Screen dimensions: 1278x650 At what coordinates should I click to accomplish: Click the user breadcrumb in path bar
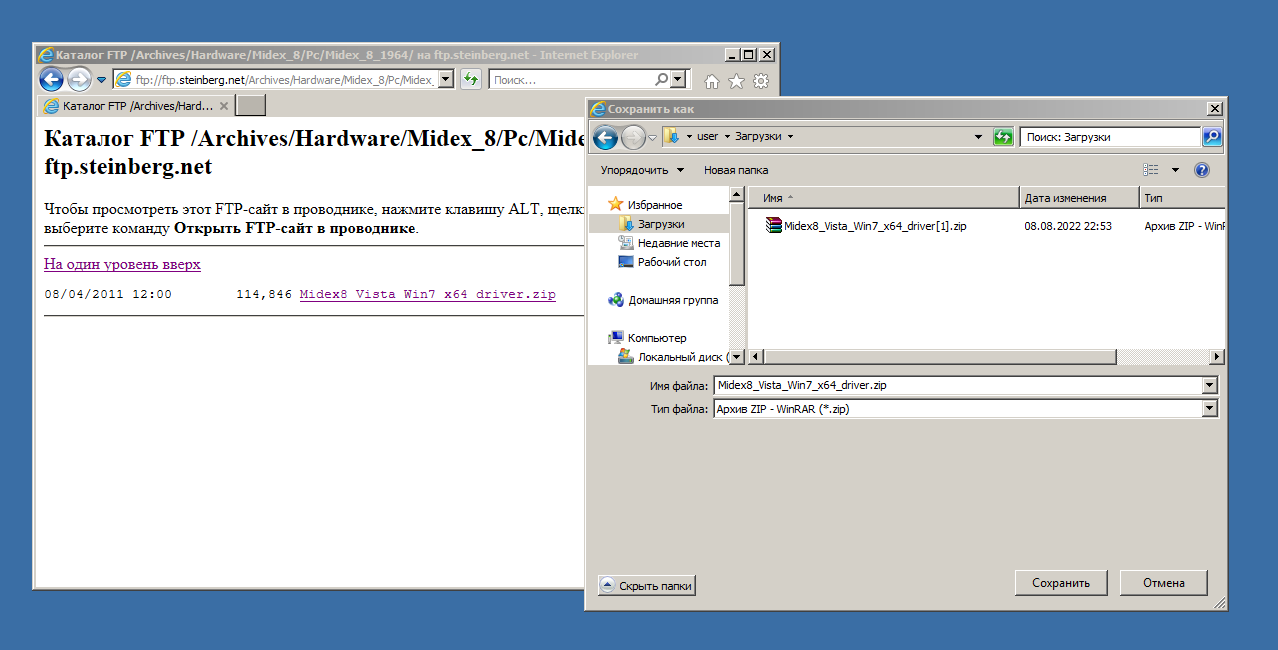(707, 136)
